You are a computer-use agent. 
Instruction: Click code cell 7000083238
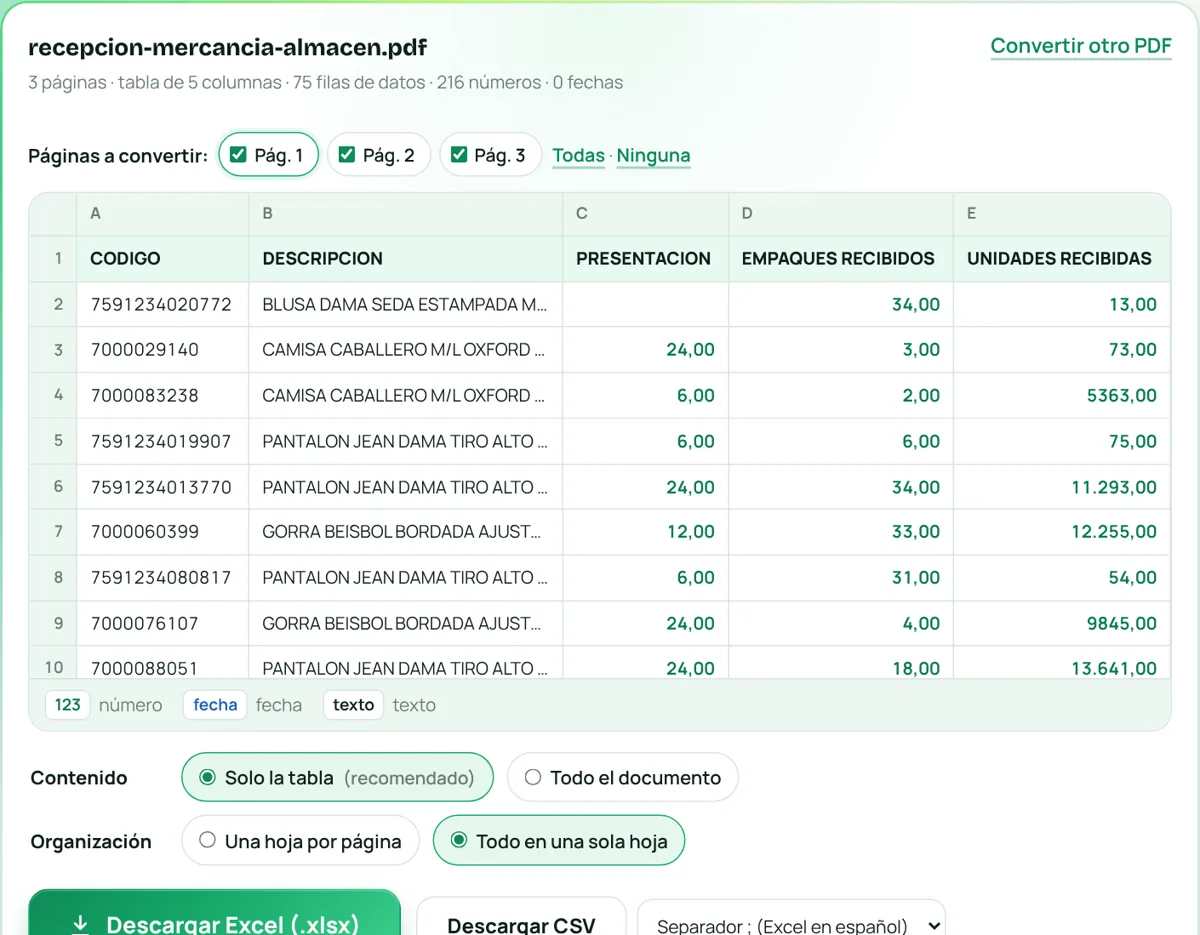tap(163, 396)
